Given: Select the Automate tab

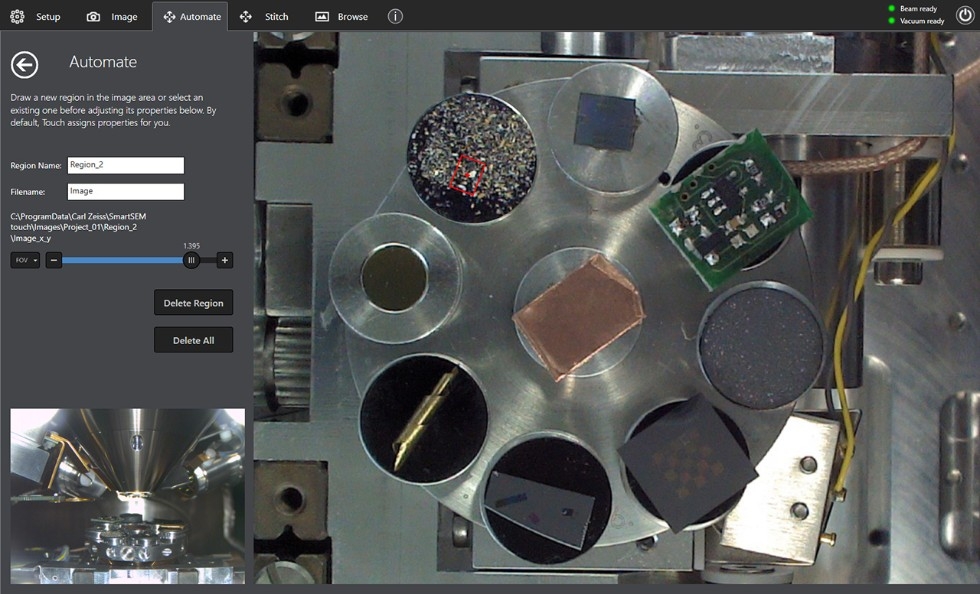Looking at the screenshot, I should pyautogui.click(x=191, y=17).
